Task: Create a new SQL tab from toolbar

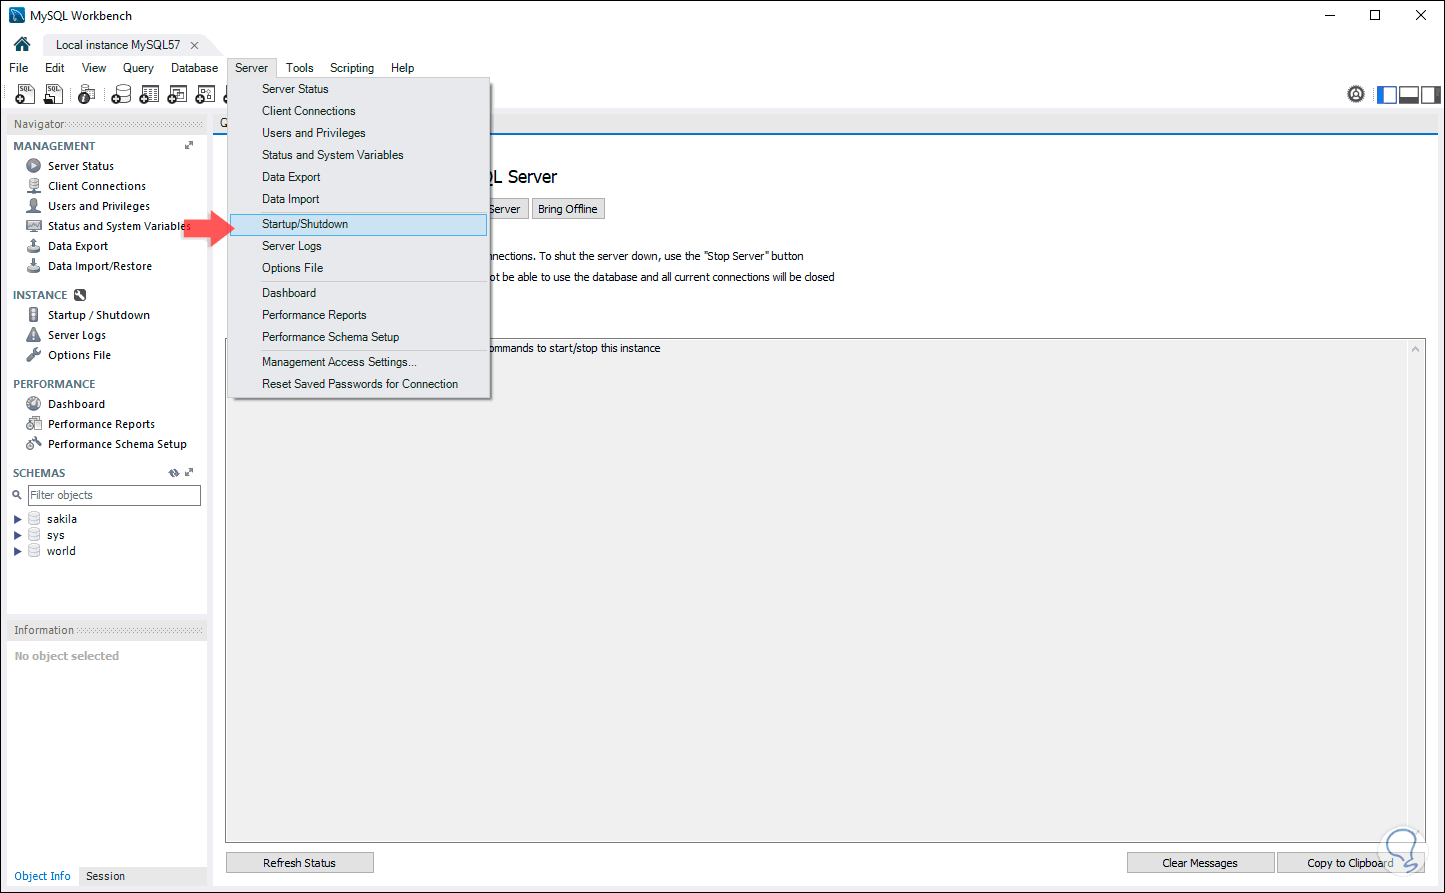Action: 25,94
